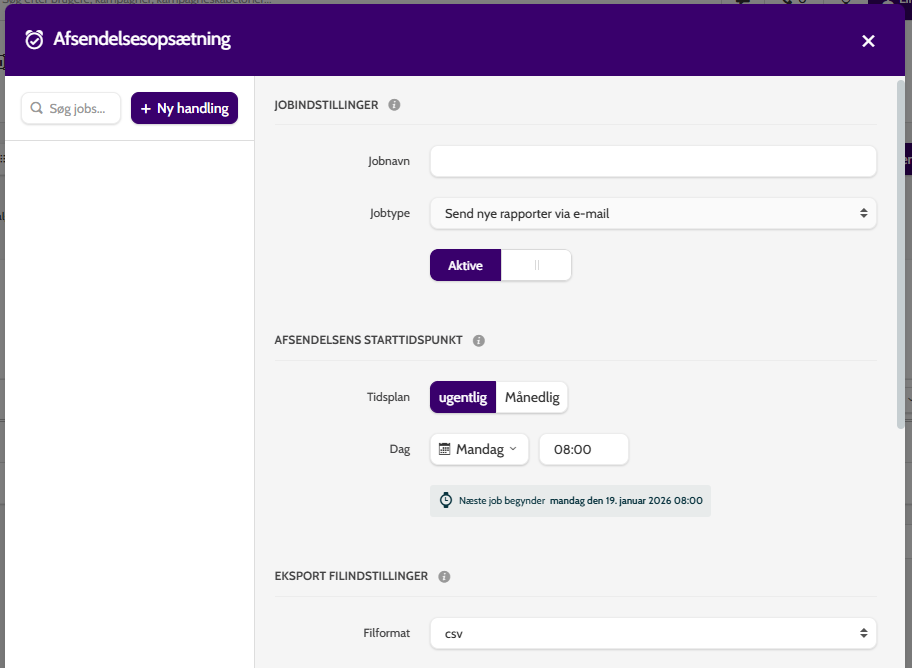Image resolution: width=912 pixels, height=668 pixels.
Task: Click the Søg jobs search field
Action: click(x=71, y=108)
